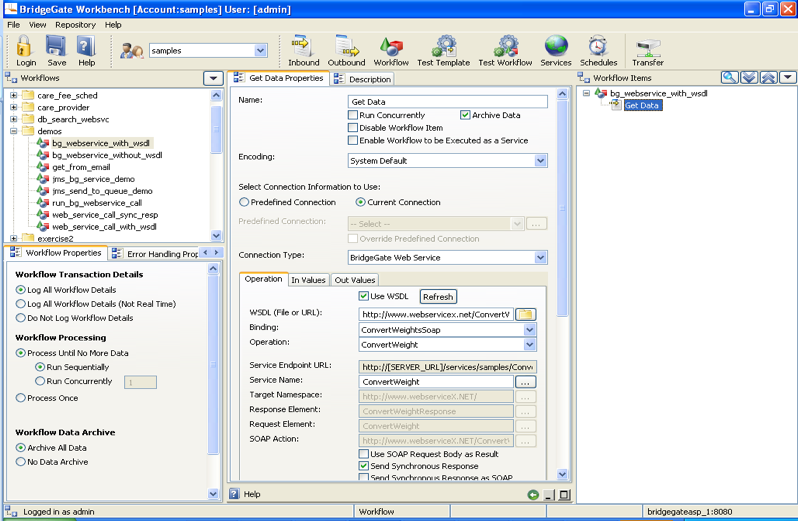Uncheck Archive Data checkbox
Viewport: 798px width, 521px height.
click(465, 115)
